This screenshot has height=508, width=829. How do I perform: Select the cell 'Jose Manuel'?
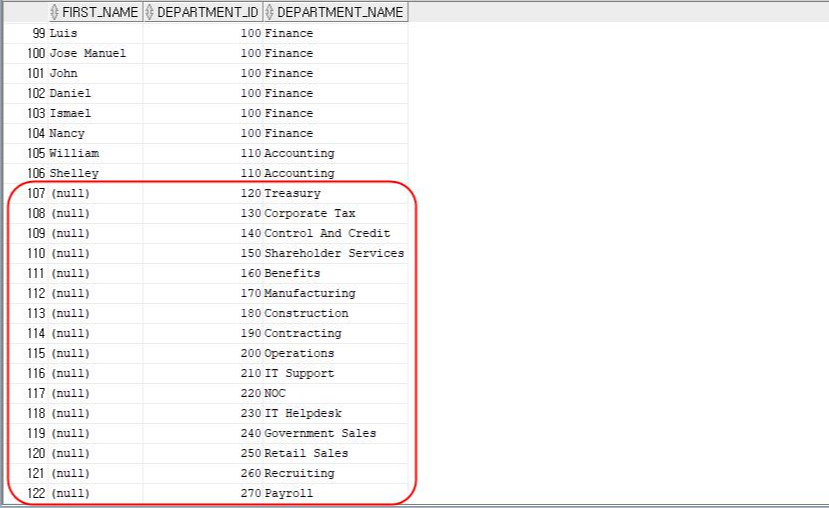pyautogui.click(x=95, y=53)
